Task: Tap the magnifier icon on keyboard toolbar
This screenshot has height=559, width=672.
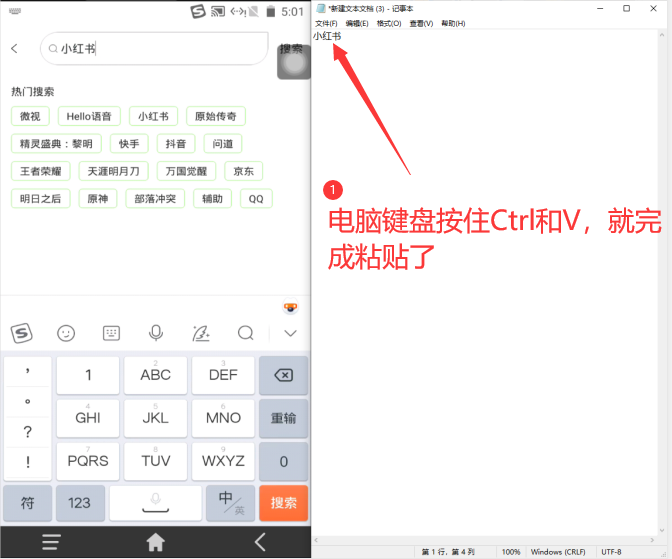Action: (246, 333)
